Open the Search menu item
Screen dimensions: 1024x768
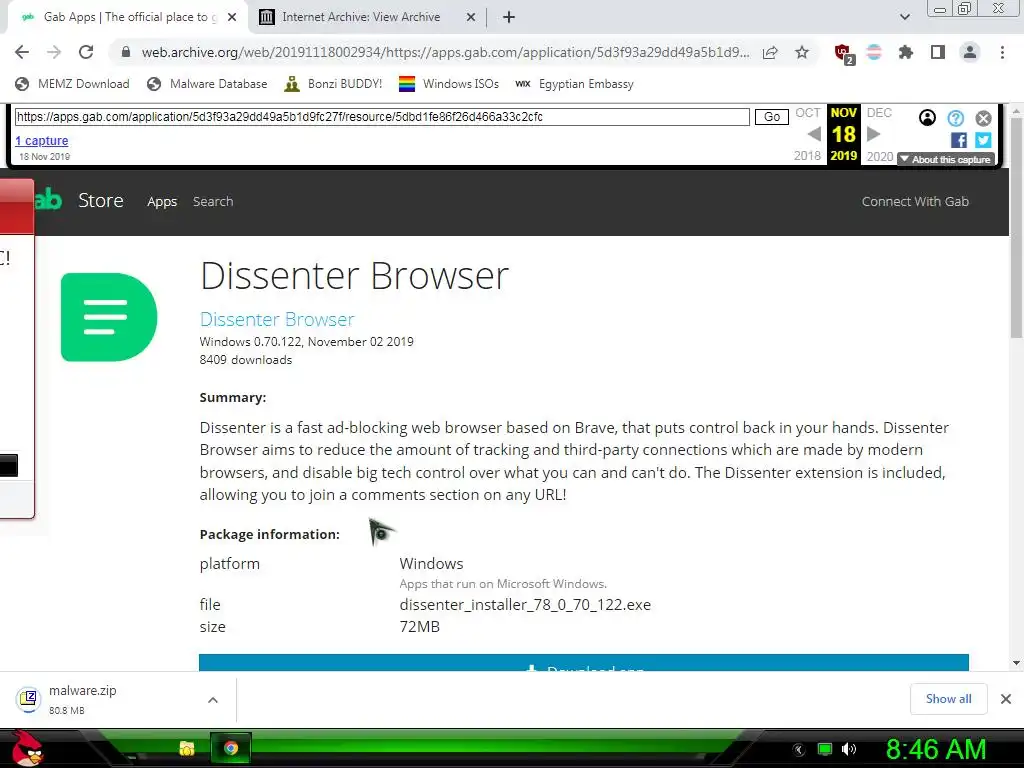[213, 201]
